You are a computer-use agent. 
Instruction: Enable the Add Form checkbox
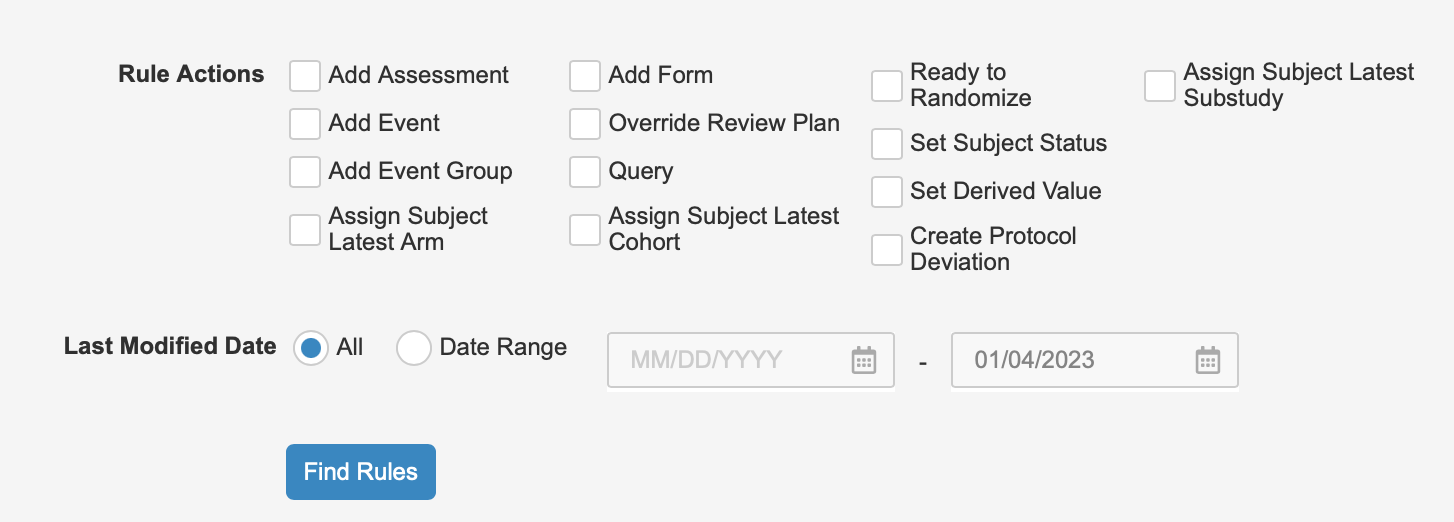[585, 76]
